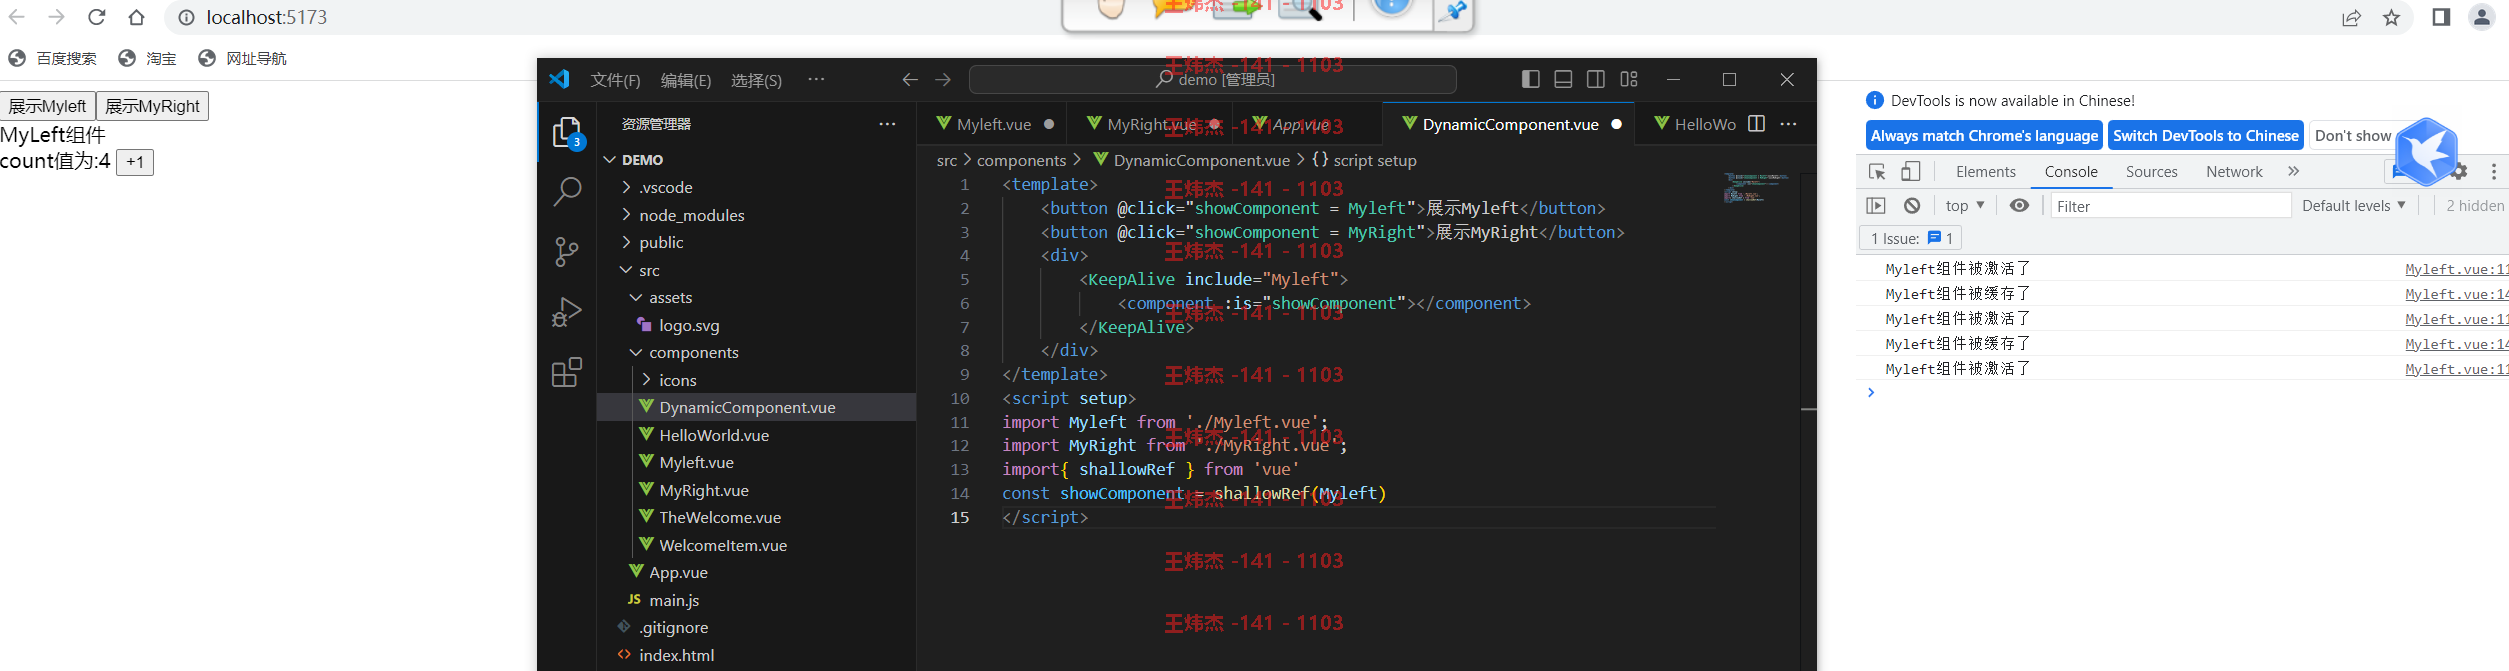The width and height of the screenshot is (2509, 671).
Task: Increment count with the +1 button
Action: (135, 162)
